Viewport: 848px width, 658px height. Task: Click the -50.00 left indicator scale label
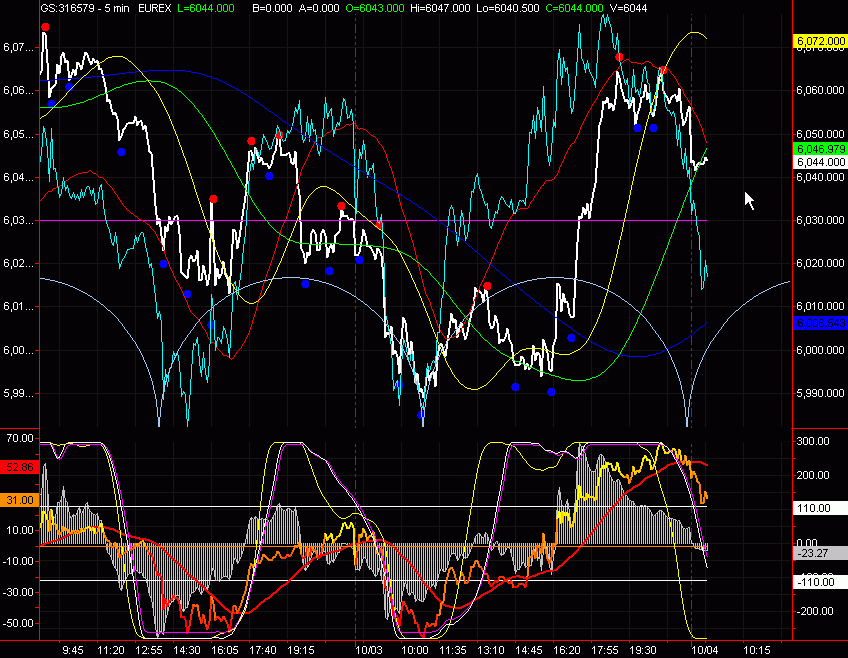coord(18,623)
